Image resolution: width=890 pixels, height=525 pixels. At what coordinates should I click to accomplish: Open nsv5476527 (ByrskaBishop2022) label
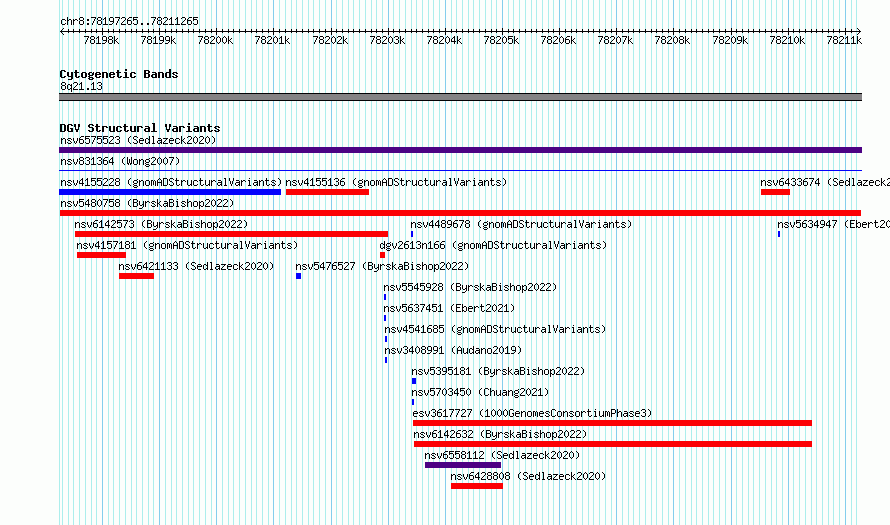(382, 266)
